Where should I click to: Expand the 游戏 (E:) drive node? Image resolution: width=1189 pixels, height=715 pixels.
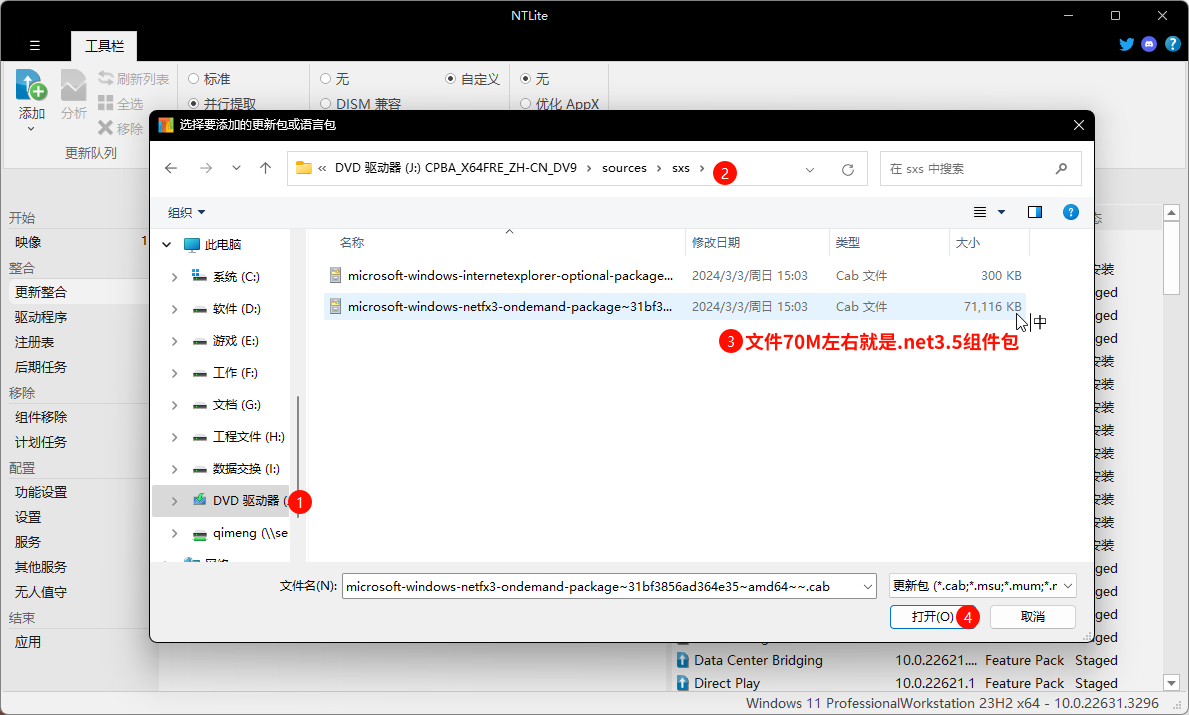pyautogui.click(x=174, y=341)
